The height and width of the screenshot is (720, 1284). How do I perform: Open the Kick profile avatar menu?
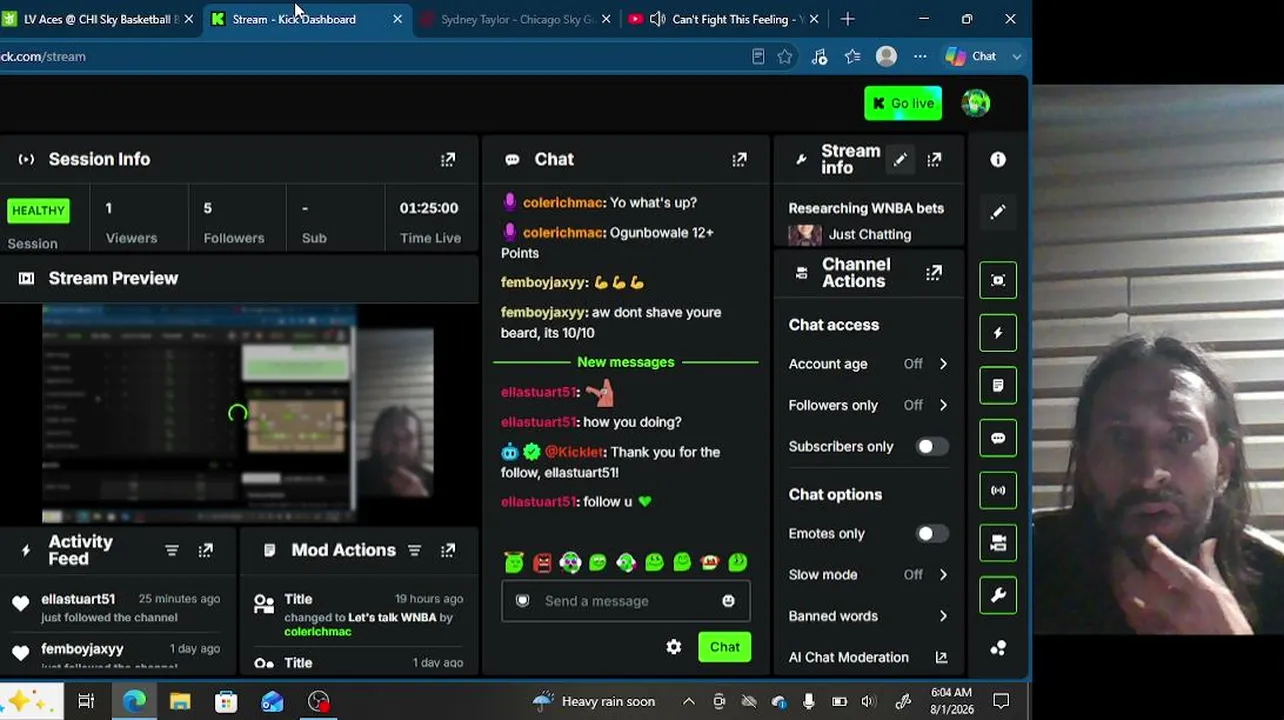[x=976, y=103]
